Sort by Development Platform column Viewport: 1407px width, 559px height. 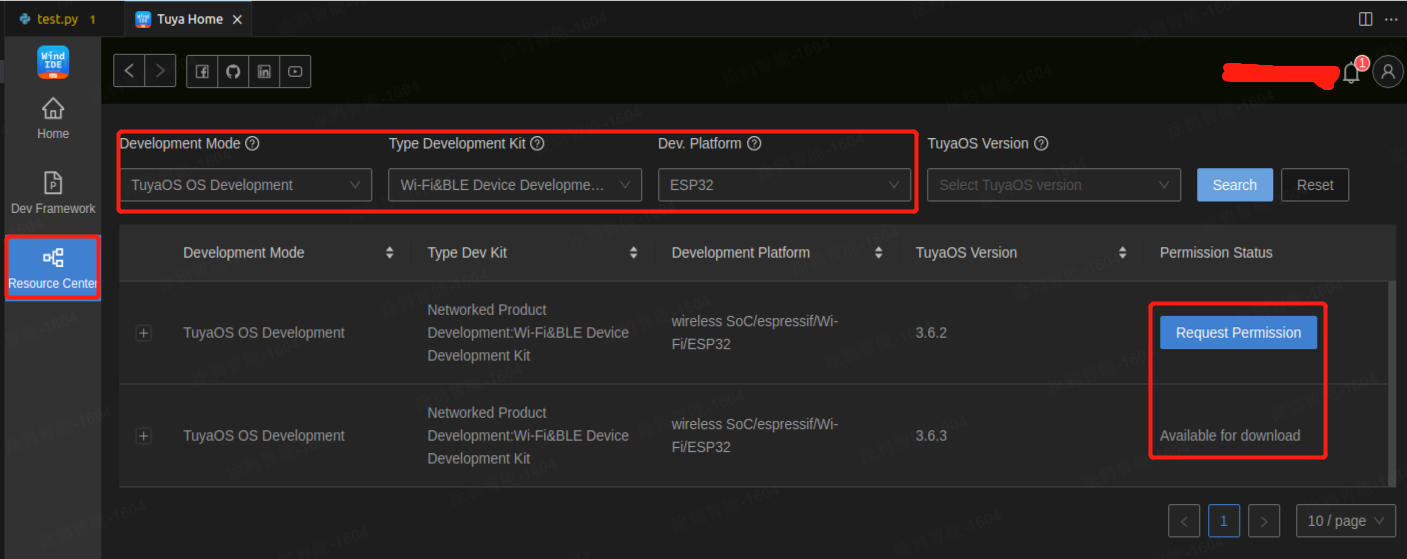[878, 253]
